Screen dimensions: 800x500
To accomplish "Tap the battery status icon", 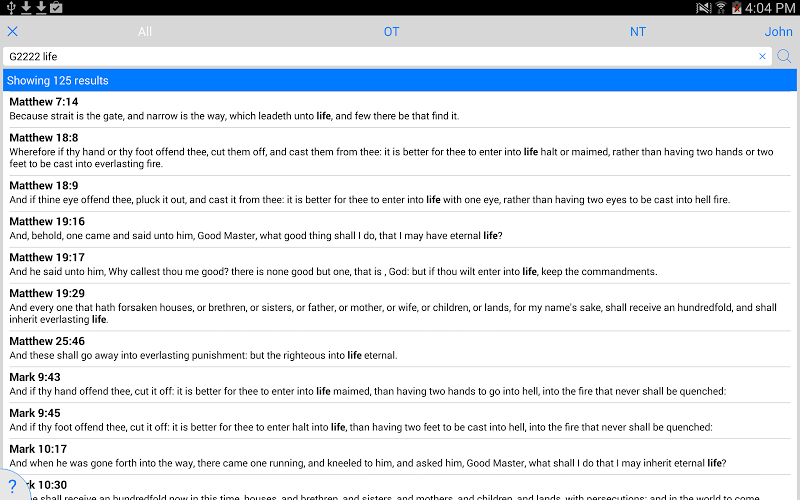I will point(736,8).
